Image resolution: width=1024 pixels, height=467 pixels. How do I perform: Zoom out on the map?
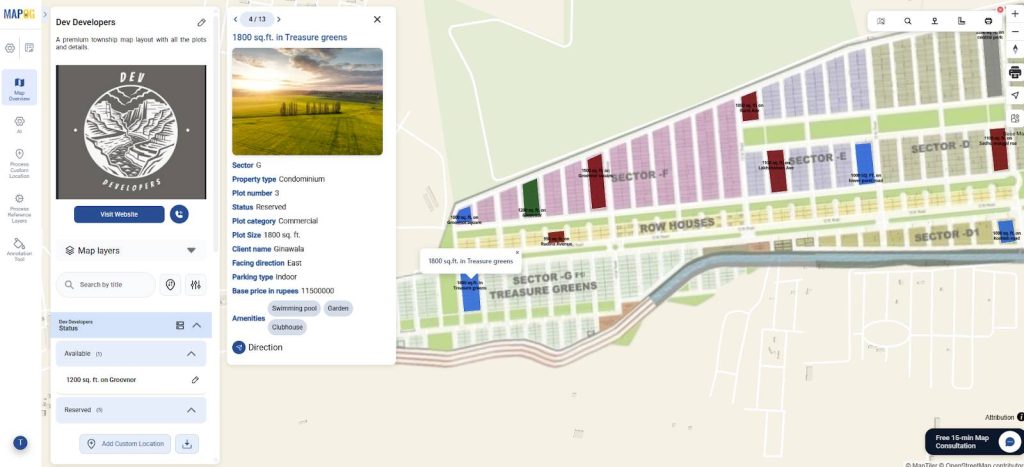click(1015, 31)
